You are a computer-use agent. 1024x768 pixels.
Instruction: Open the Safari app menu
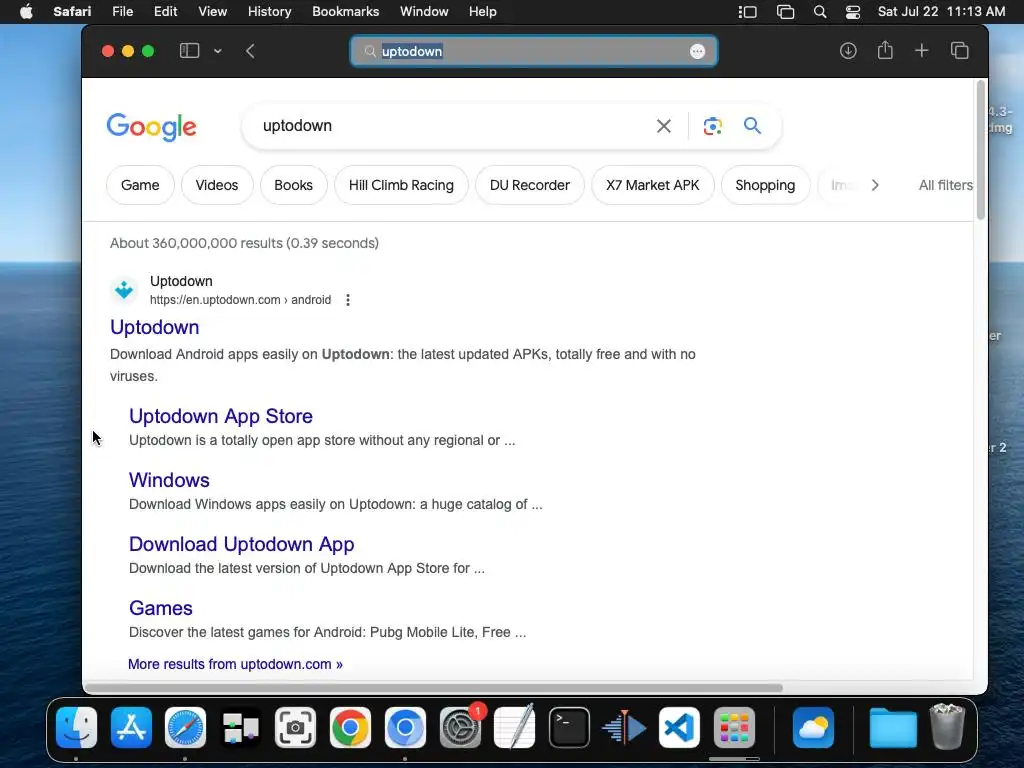tap(72, 12)
